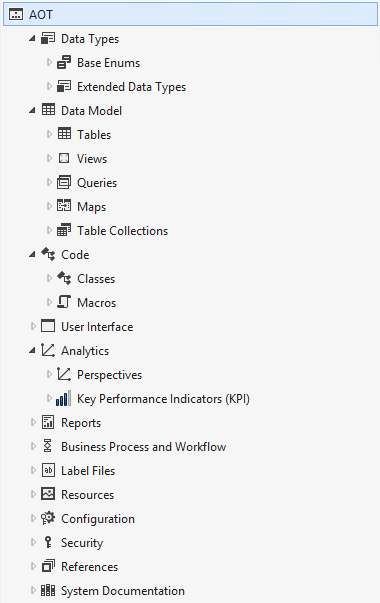Click the Maps node icon
380x603 pixels.
64,206
